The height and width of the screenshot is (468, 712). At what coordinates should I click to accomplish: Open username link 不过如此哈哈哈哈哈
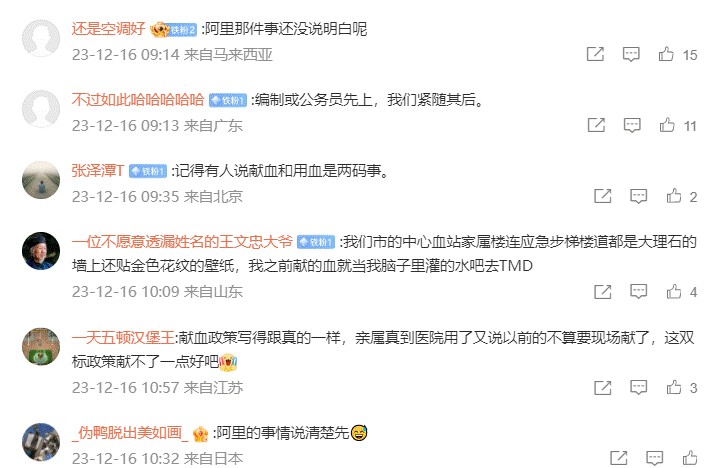click(x=138, y=100)
